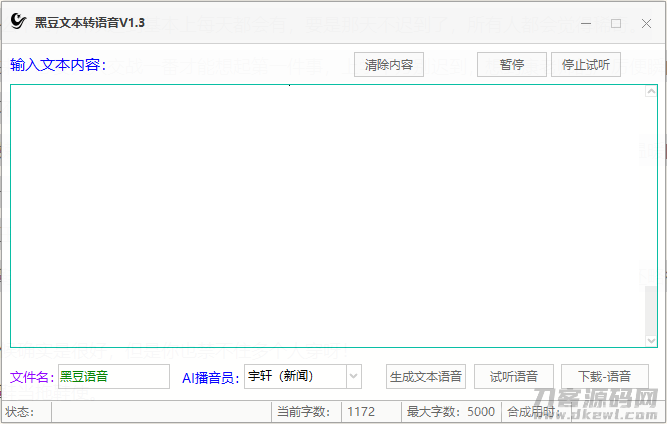
Task: Generate audio with 生成文本语音 button
Action: (x=426, y=376)
